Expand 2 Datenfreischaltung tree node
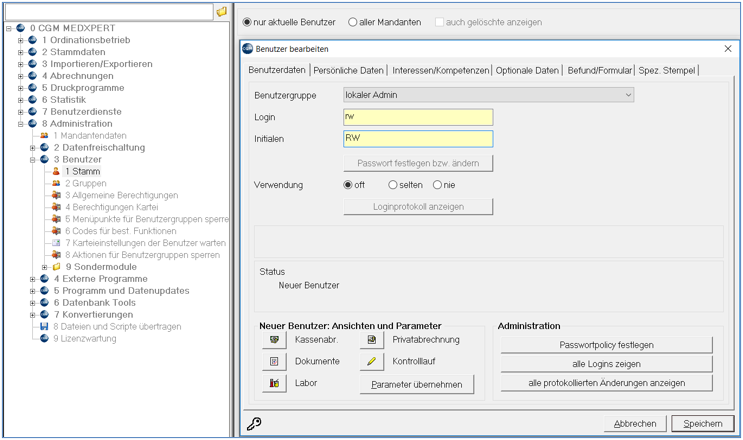This screenshot has width=743, height=440. pos(32,148)
